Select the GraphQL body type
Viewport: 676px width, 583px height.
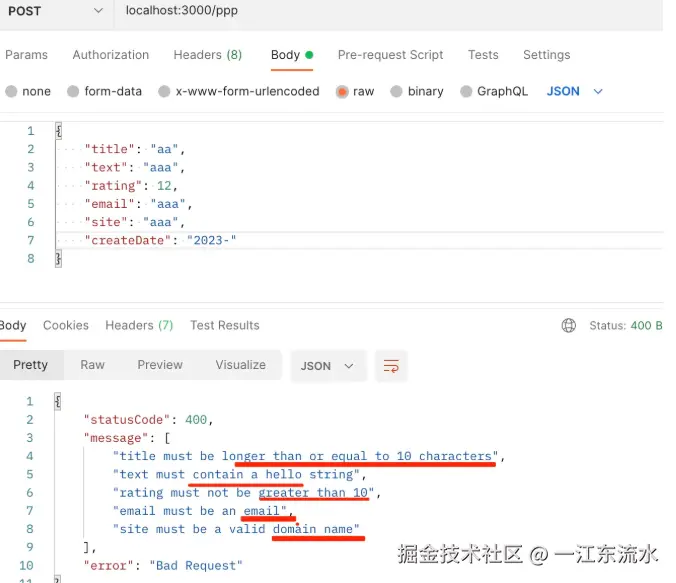494,91
